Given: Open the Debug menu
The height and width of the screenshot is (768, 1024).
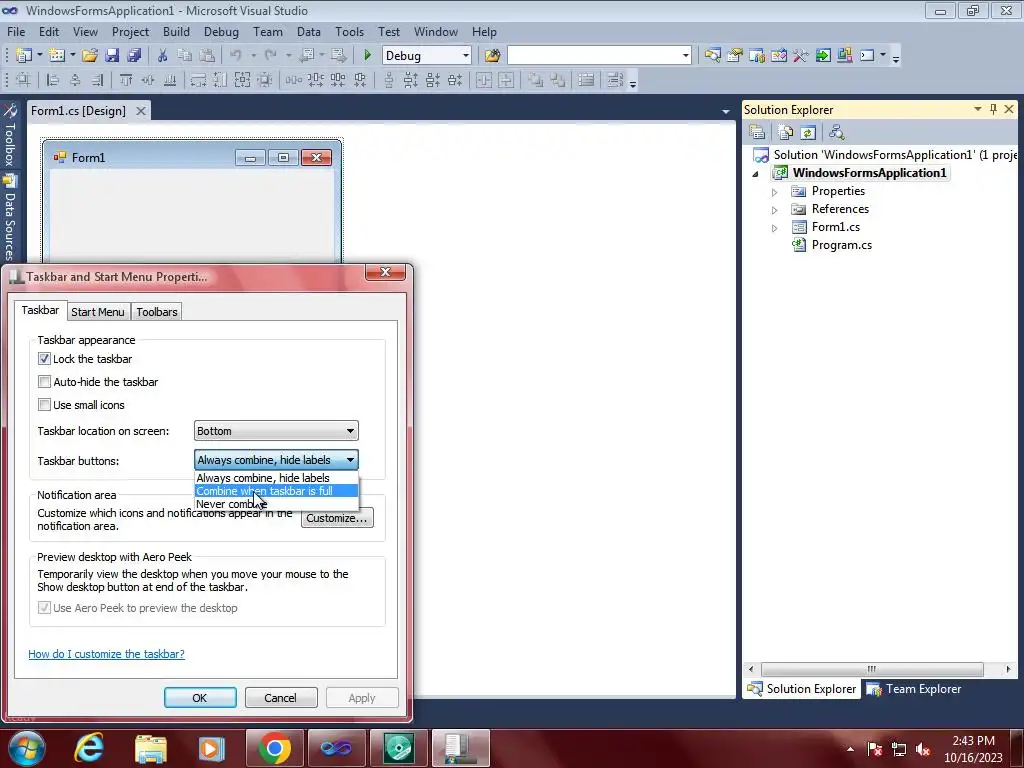Looking at the screenshot, I should [221, 31].
